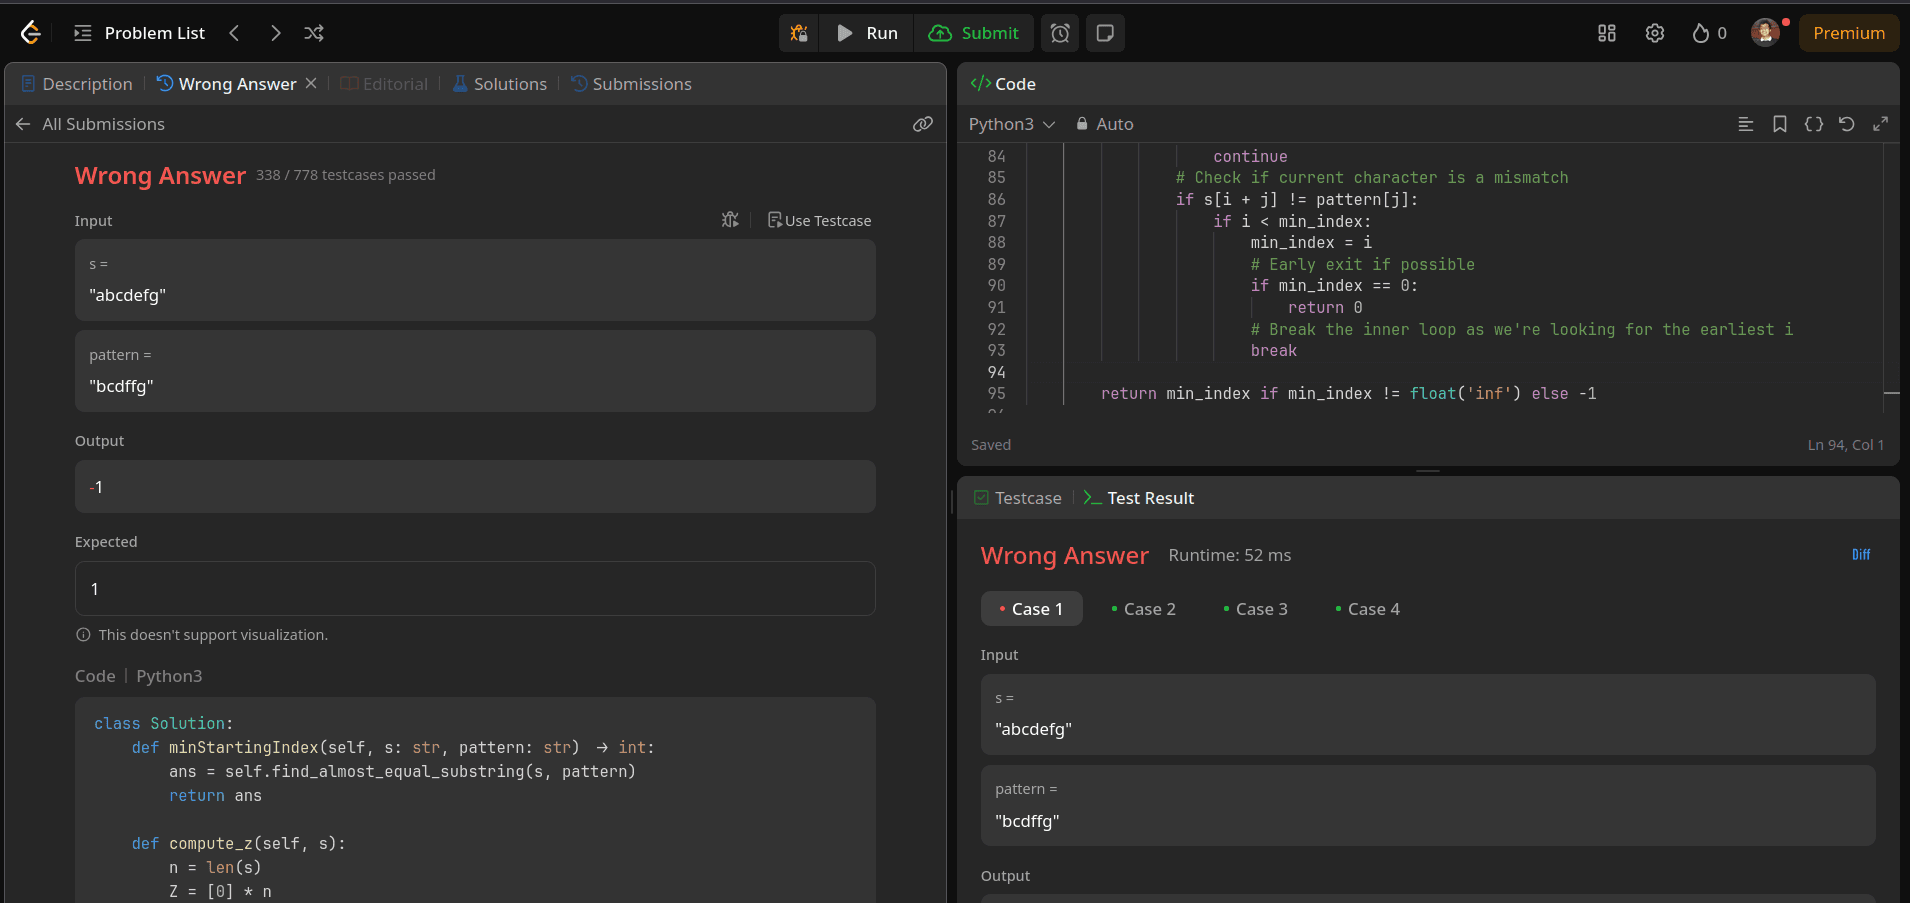Open the Solutions tab

coord(500,84)
